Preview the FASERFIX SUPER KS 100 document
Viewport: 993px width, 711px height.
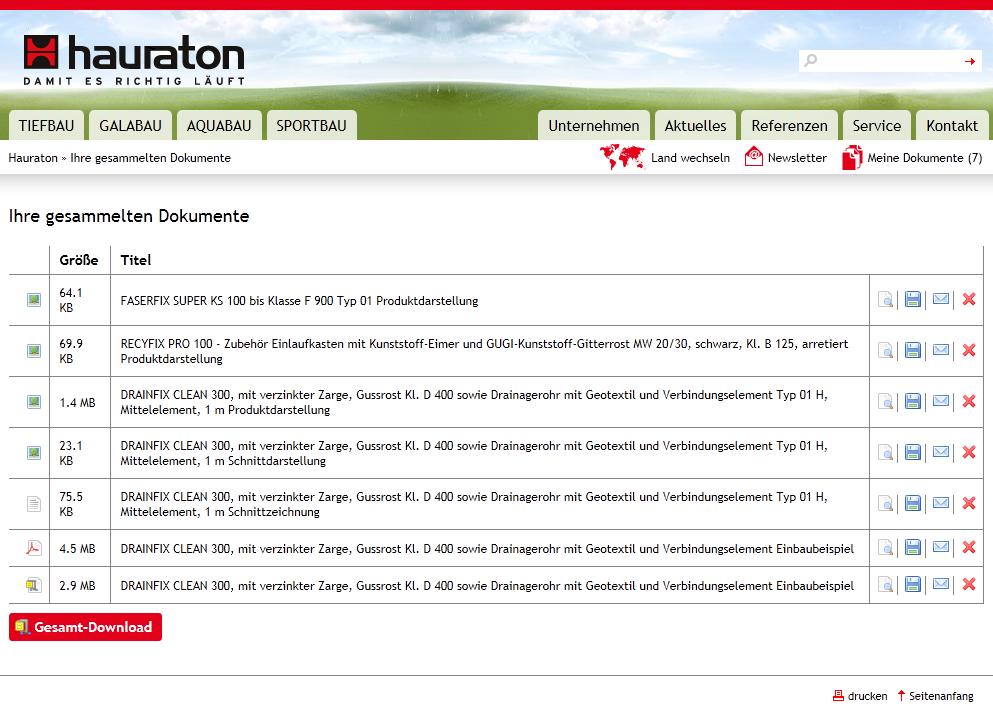point(886,300)
